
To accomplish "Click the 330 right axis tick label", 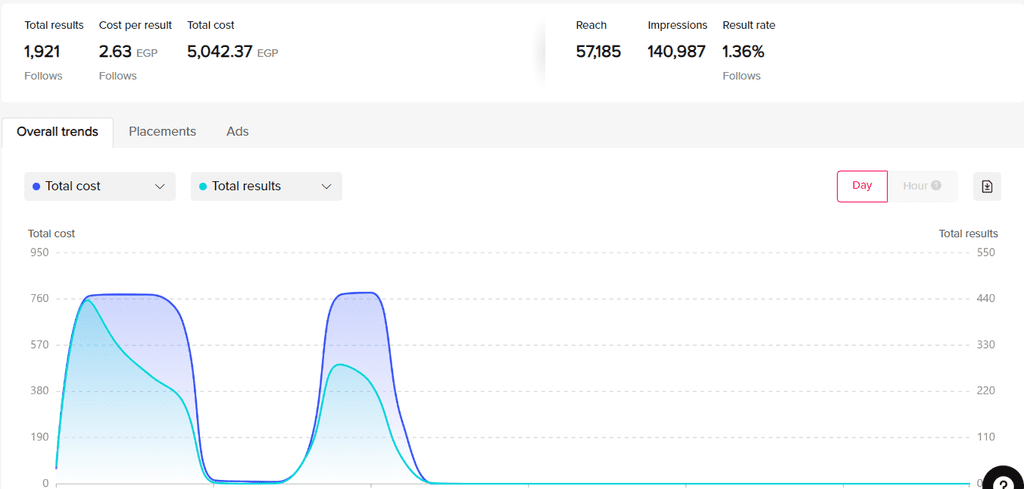I will click(985, 345).
